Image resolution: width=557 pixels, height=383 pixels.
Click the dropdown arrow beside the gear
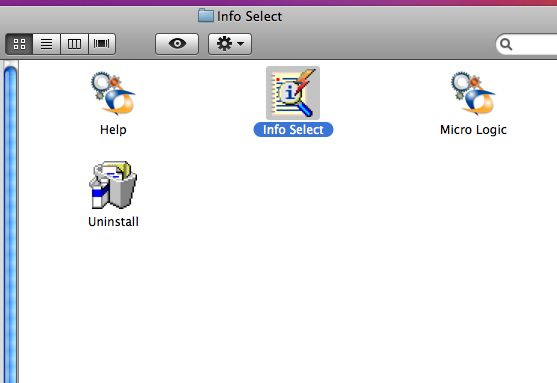[x=240, y=44]
